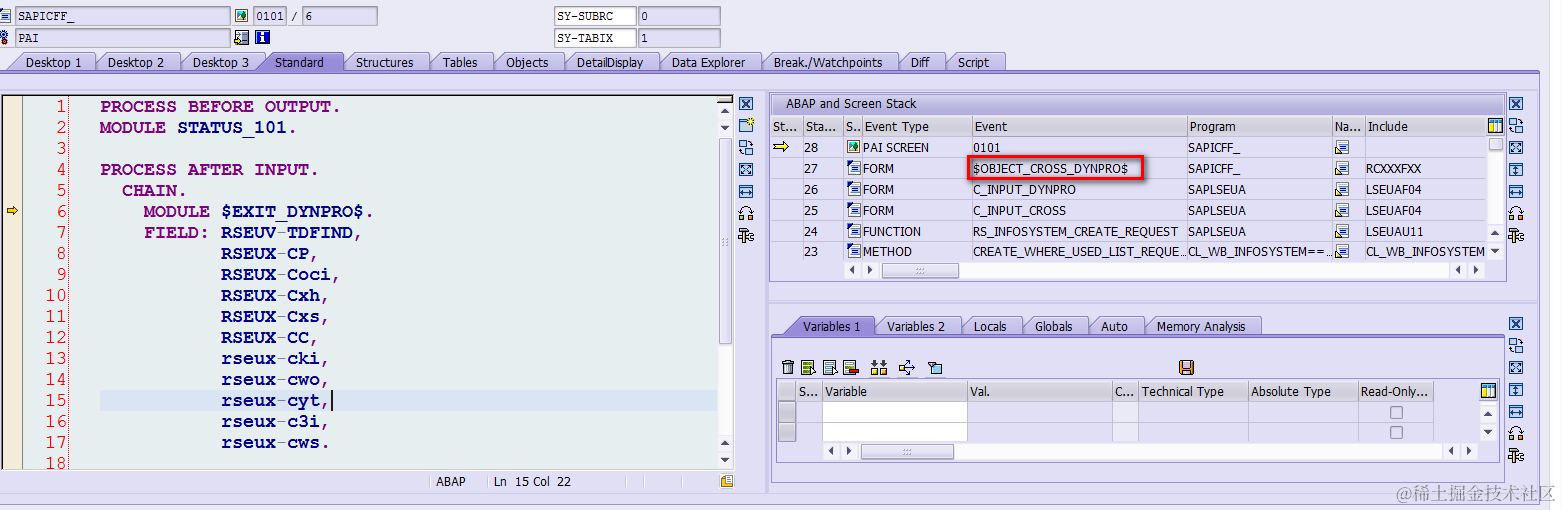
Task: Click screen icon beside 0101 field
Action: click(241, 16)
